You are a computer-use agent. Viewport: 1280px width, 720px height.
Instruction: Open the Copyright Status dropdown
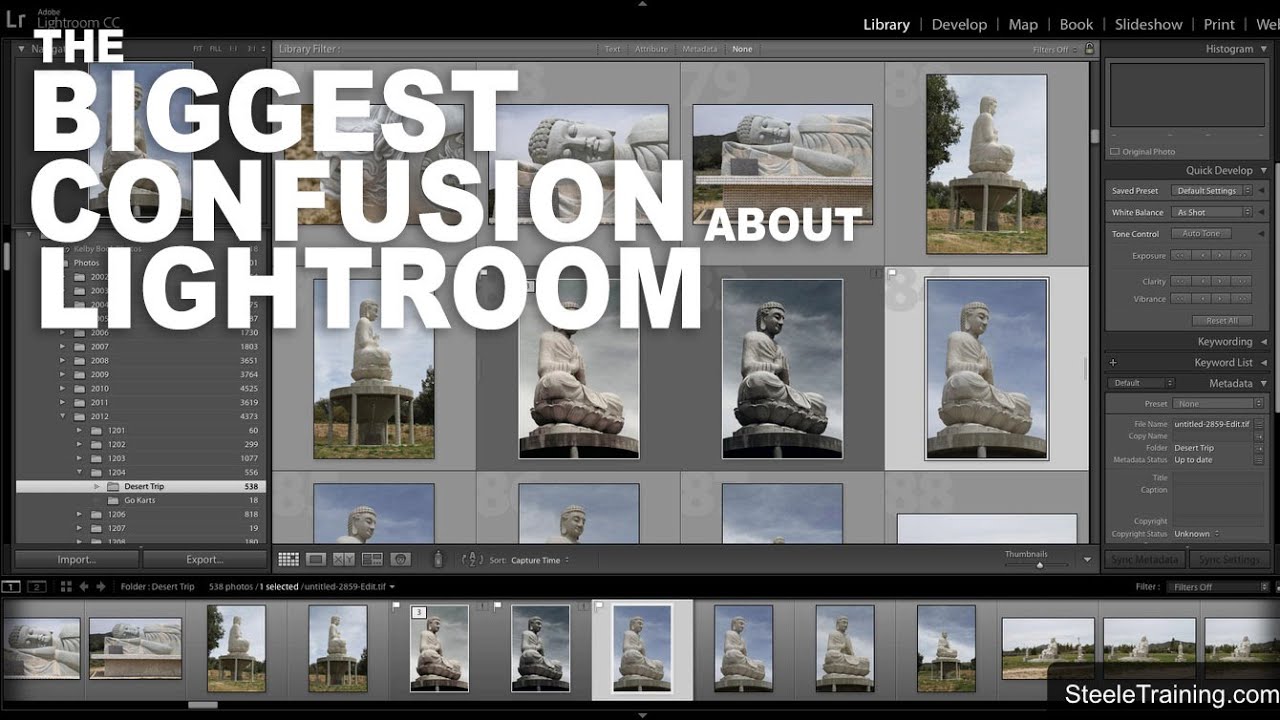tap(1196, 534)
